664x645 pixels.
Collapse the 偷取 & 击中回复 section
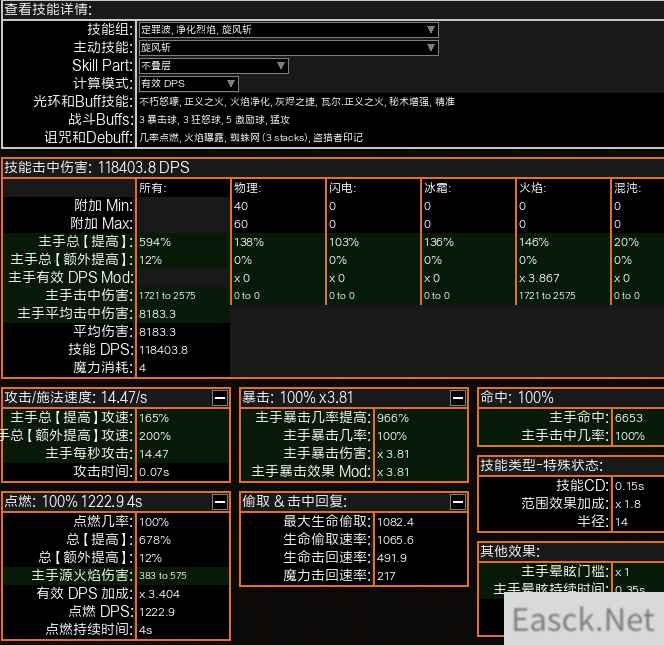[x=457, y=501]
